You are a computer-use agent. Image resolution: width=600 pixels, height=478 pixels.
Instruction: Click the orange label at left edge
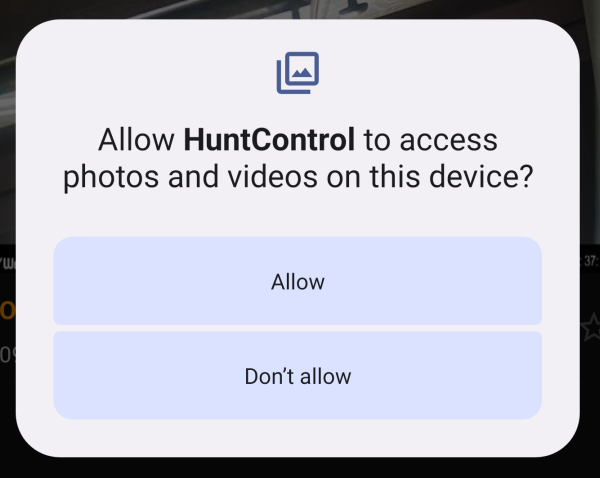click(7, 310)
